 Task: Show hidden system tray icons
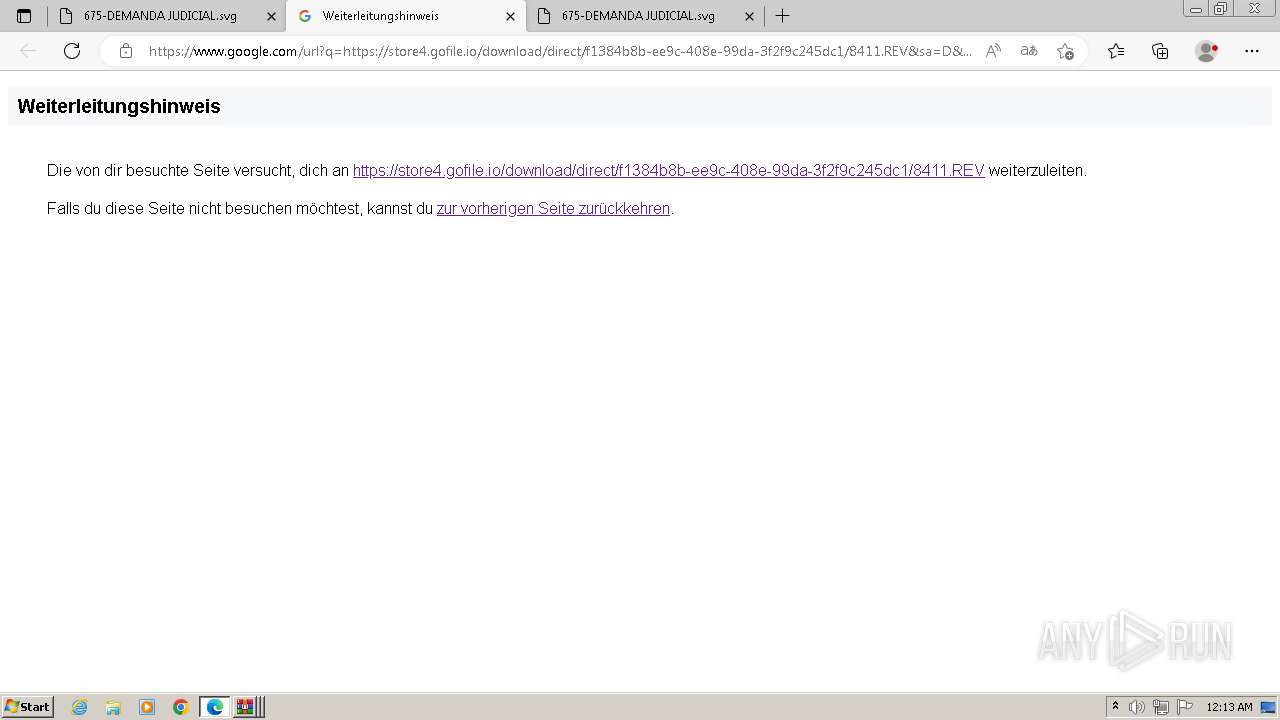tap(1115, 707)
